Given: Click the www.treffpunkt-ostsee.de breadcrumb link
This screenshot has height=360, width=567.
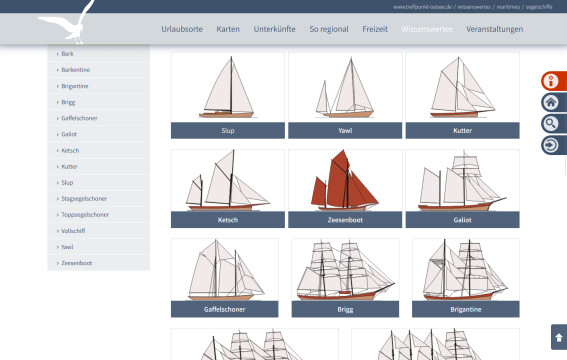Looking at the screenshot, I should 422,7.
